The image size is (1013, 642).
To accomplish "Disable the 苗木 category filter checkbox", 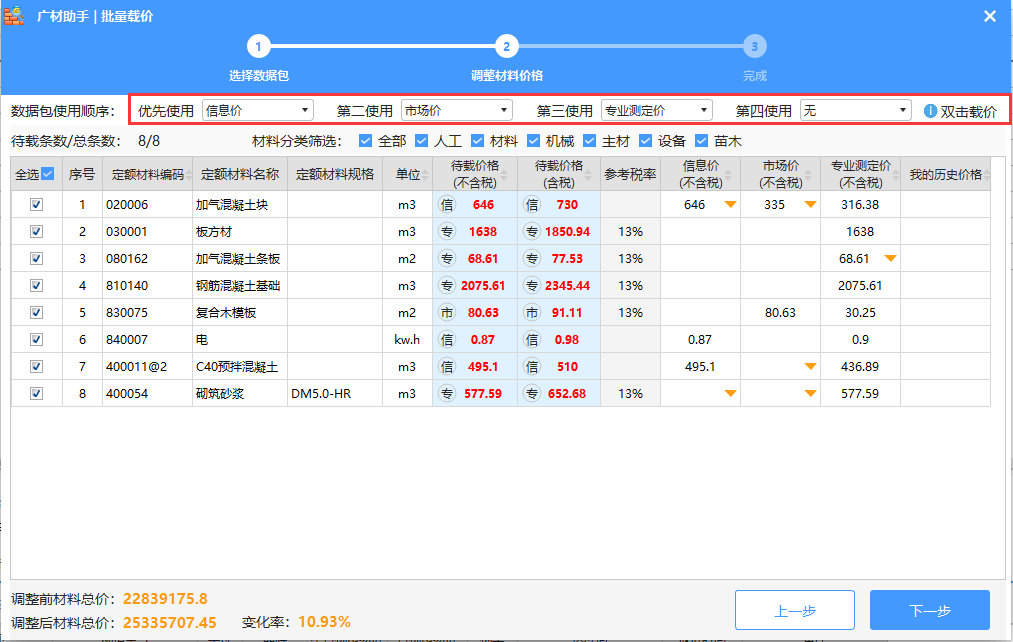I will [x=701, y=141].
